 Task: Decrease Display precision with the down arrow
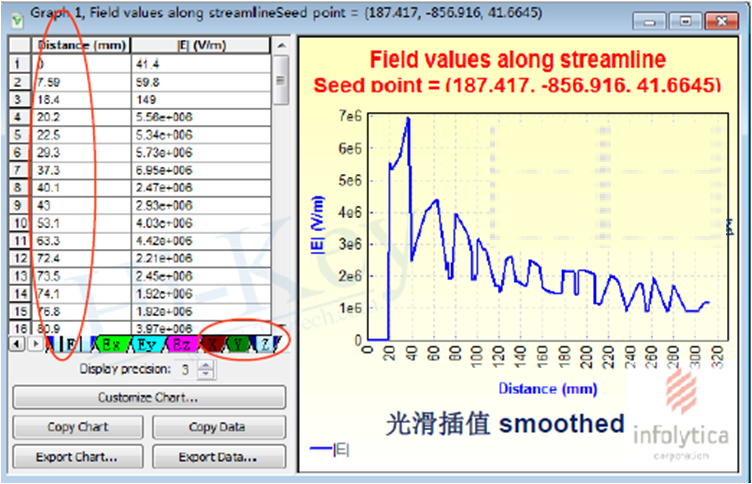click(206, 374)
